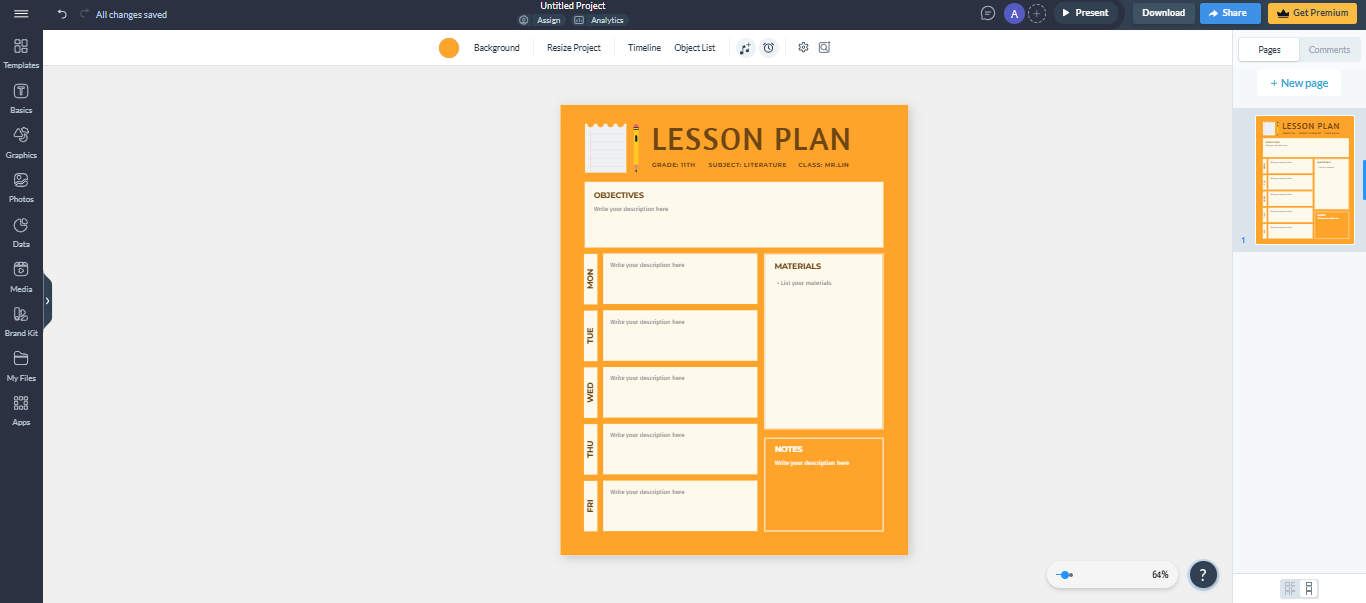The image size is (1366, 603).
Task: Click the Download button
Action: pos(1162,12)
